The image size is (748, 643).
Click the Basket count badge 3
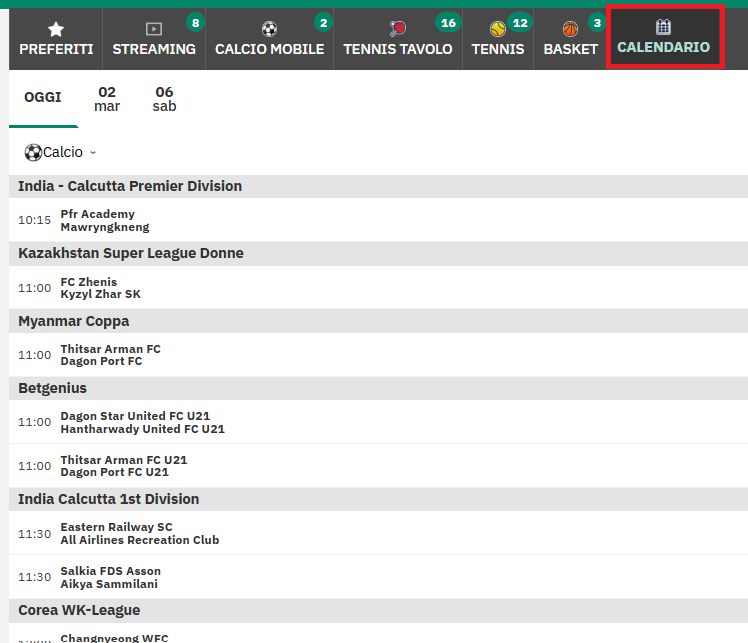point(597,22)
